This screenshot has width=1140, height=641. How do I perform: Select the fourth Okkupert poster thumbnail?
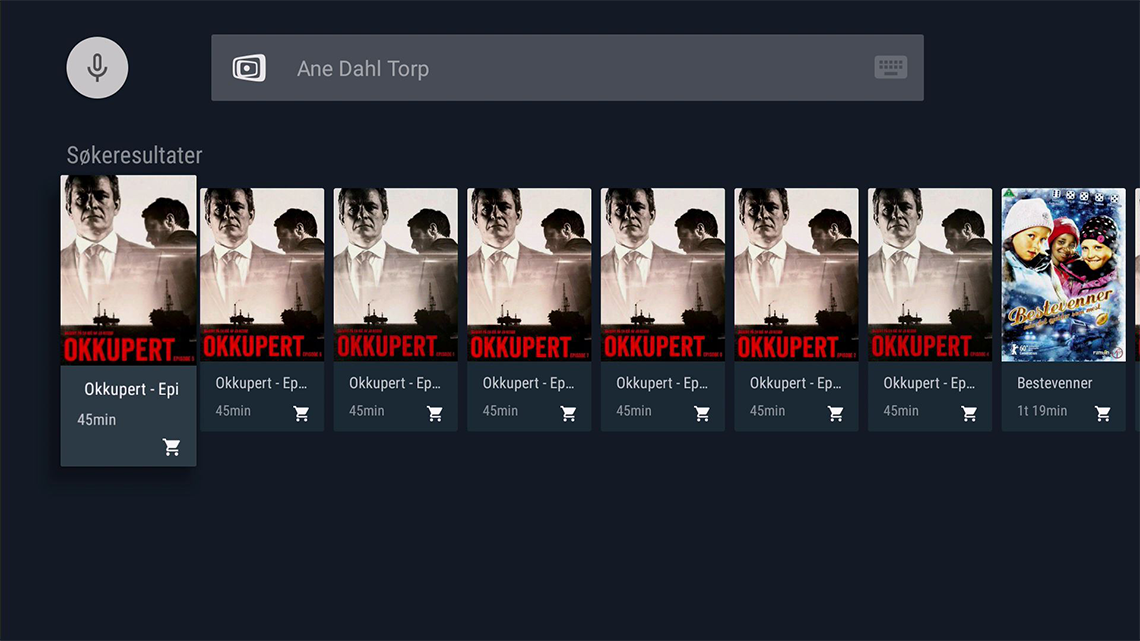[x=529, y=274]
